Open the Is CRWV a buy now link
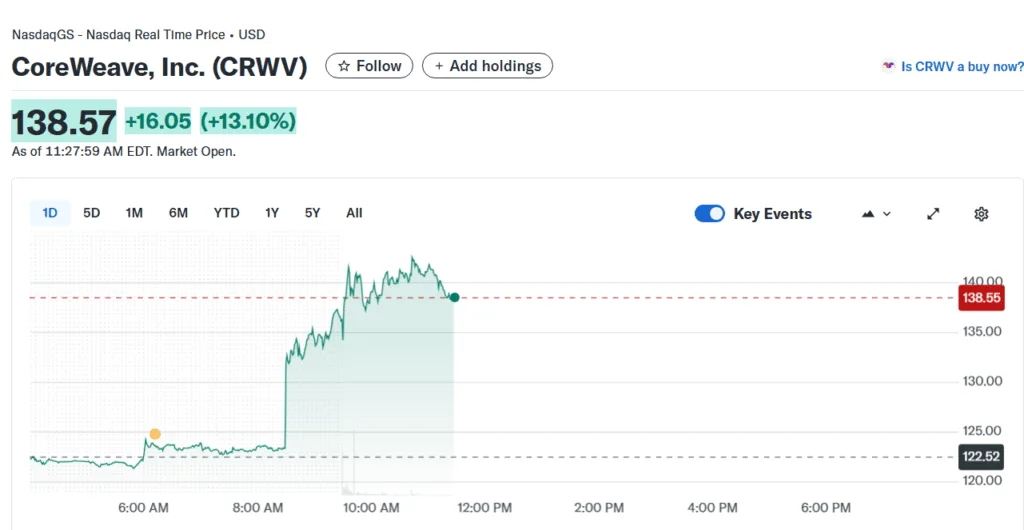 click(x=962, y=67)
